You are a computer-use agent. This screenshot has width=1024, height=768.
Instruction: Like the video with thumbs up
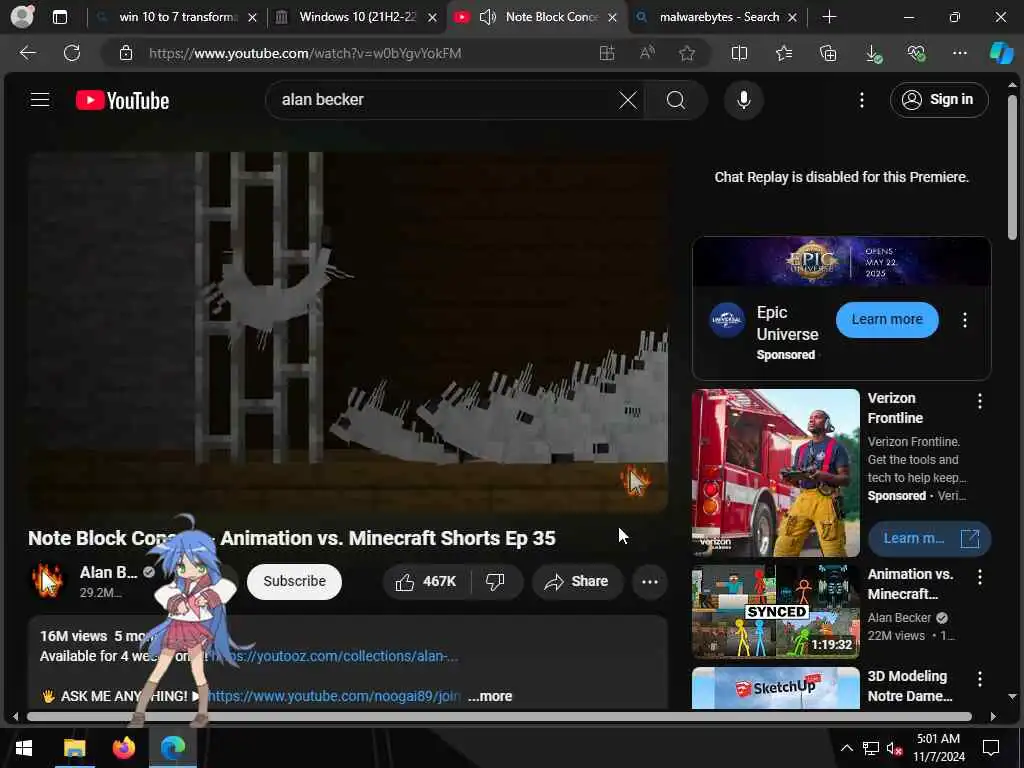tap(426, 581)
